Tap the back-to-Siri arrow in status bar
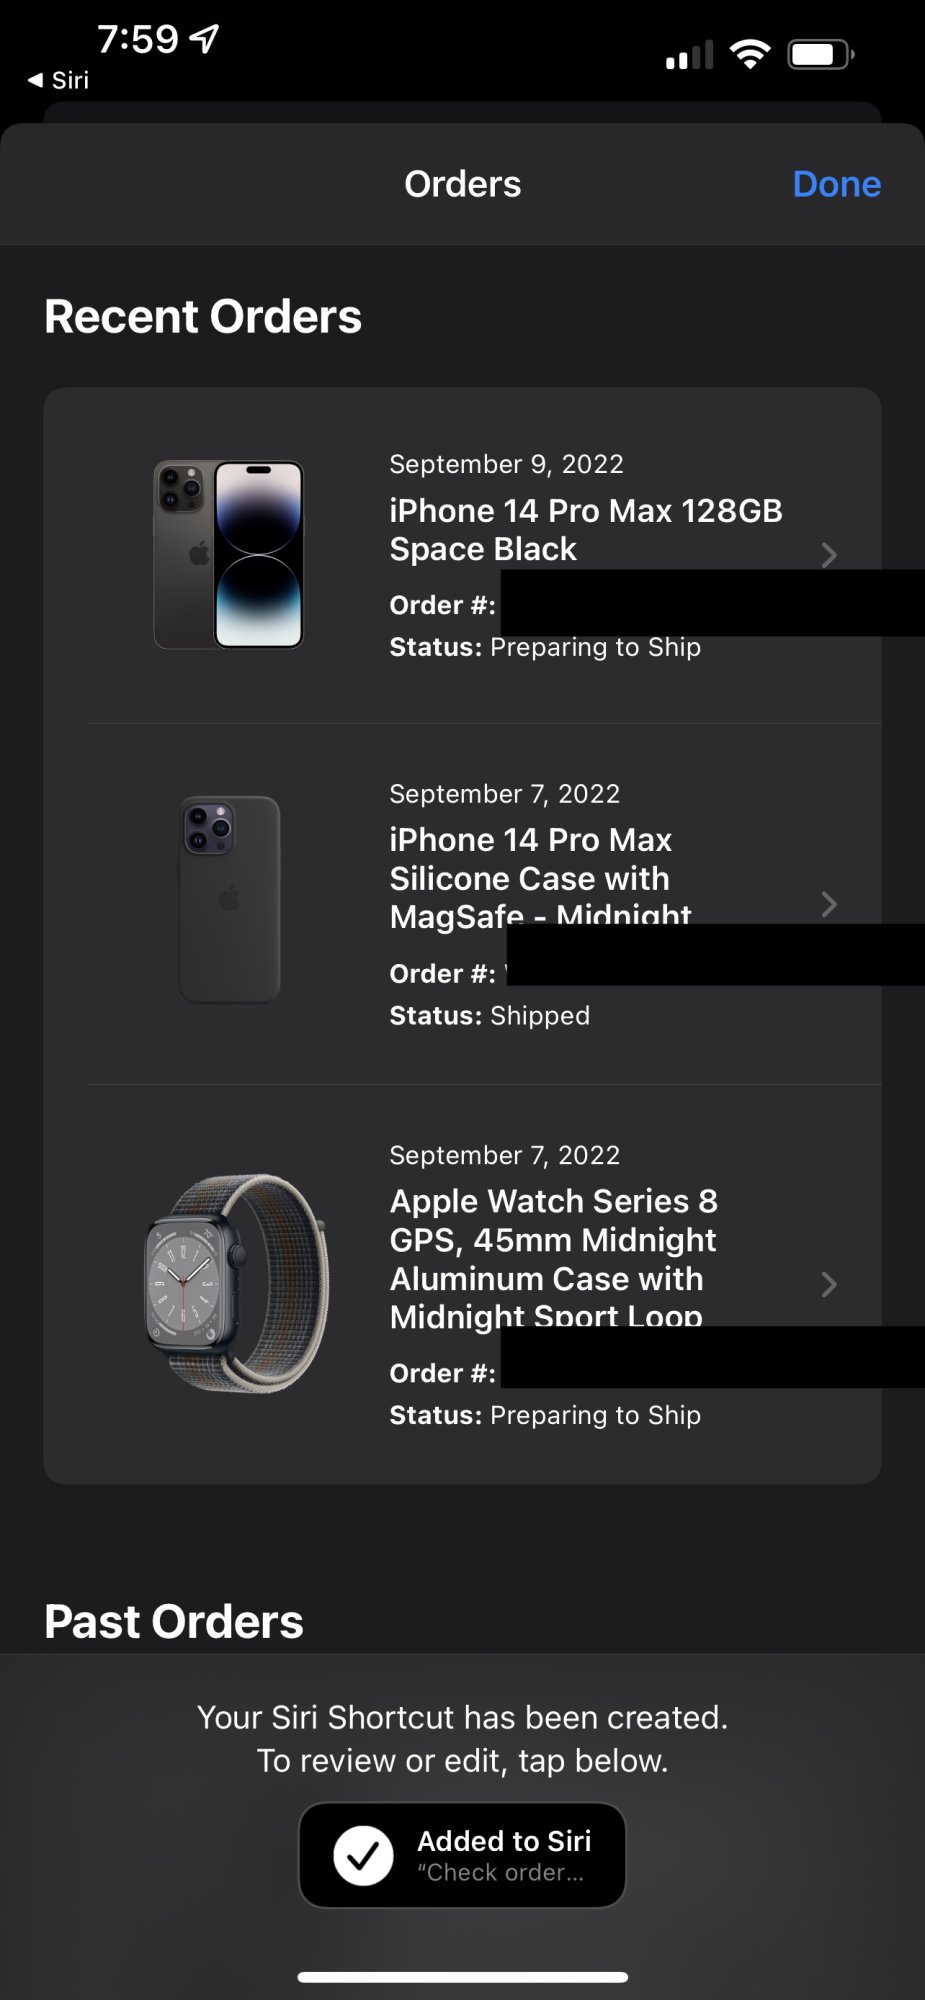Image resolution: width=925 pixels, height=2000 pixels. 36,80
